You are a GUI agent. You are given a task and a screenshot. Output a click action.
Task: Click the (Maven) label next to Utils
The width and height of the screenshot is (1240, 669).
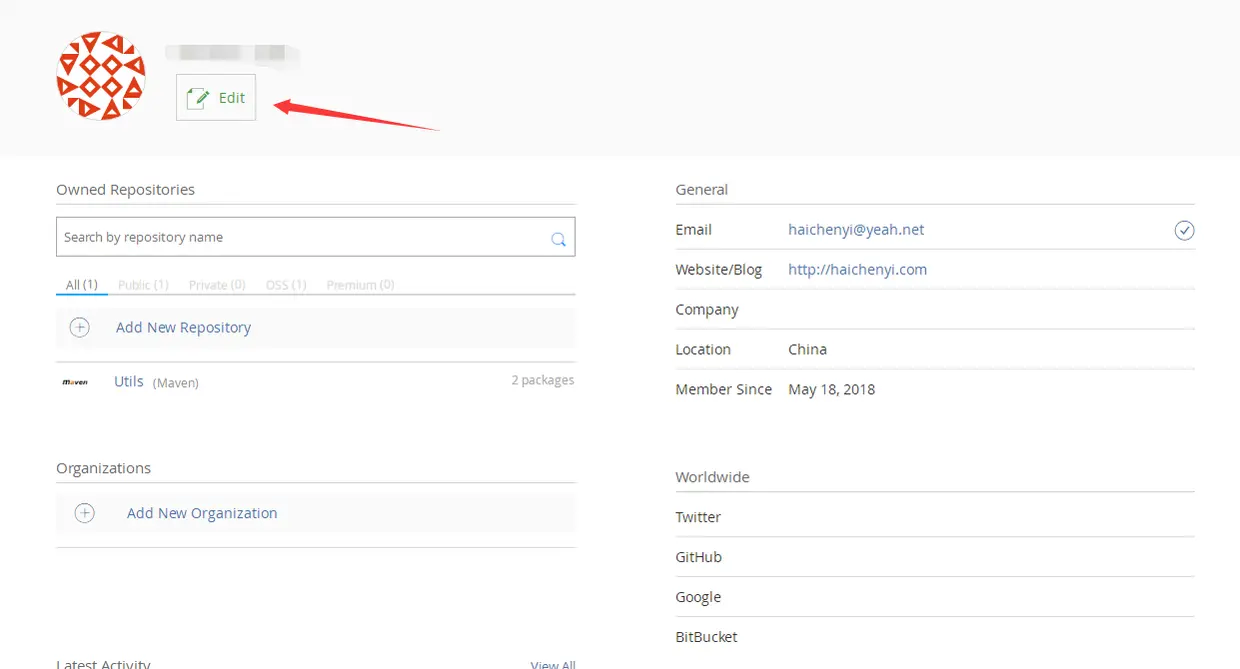pos(176,383)
